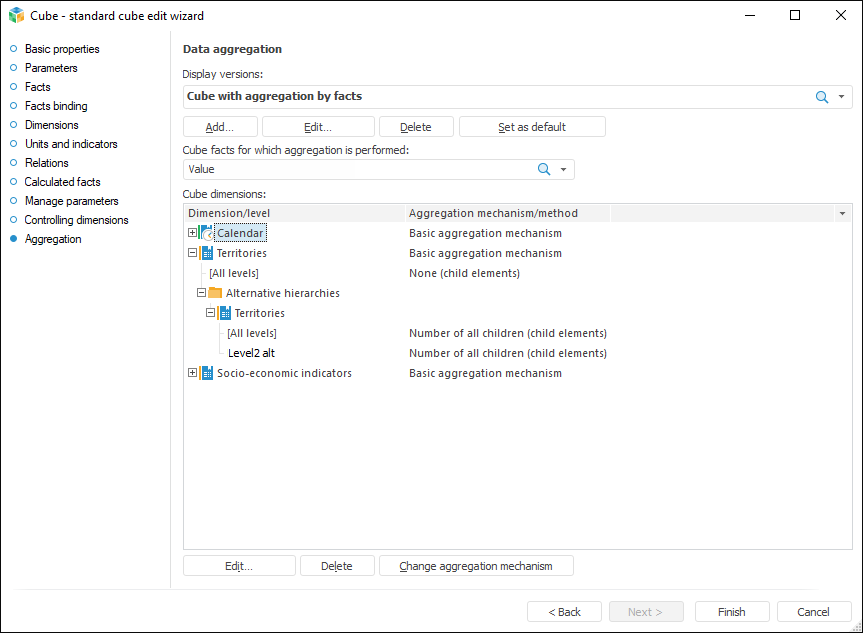863x633 pixels.
Task: Select the Level2 alt tree row
Action: tap(251, 353)
